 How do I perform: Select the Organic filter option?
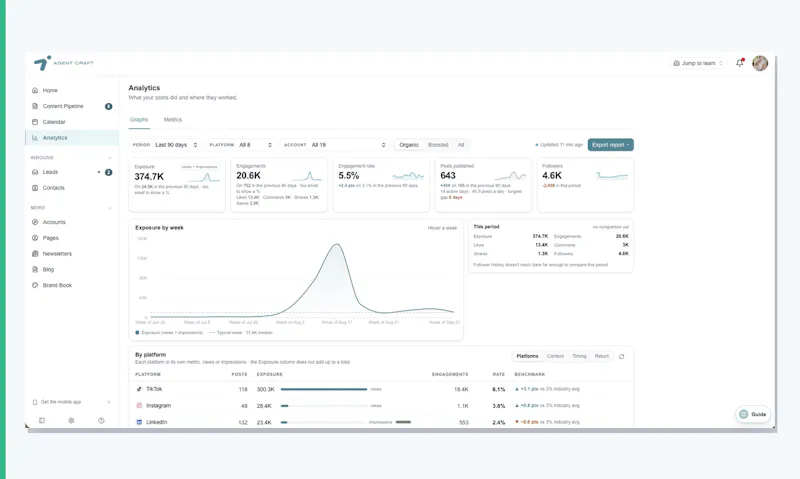[409, 145]
